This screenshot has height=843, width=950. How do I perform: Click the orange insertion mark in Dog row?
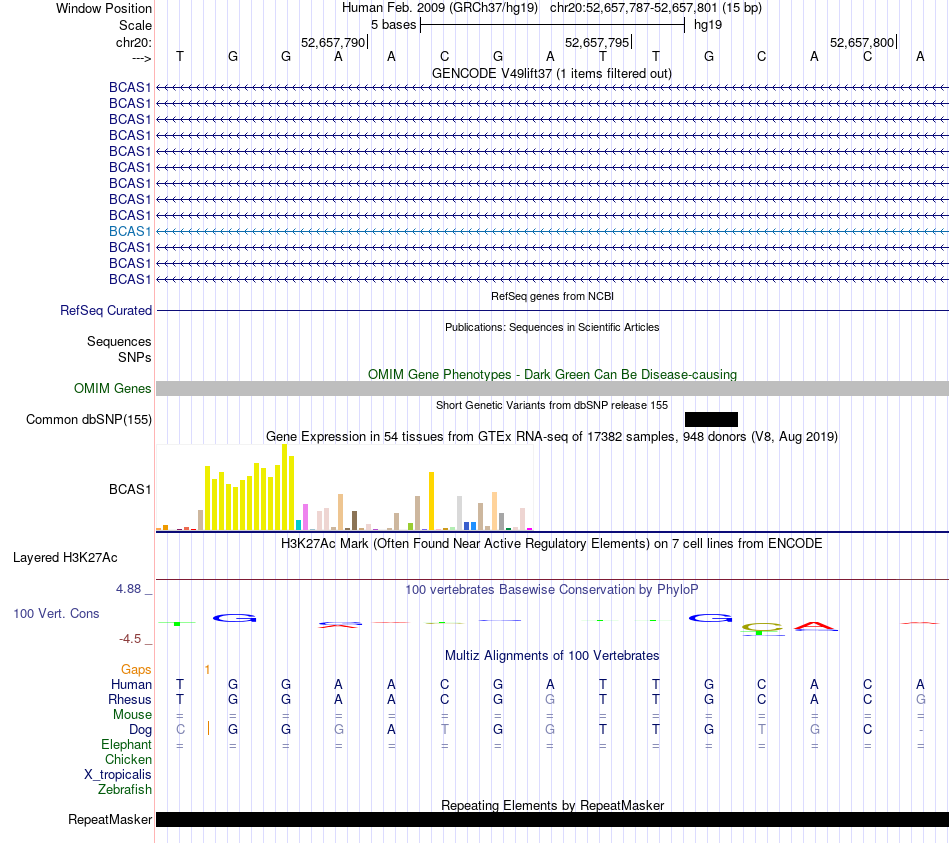coord(208,728)
